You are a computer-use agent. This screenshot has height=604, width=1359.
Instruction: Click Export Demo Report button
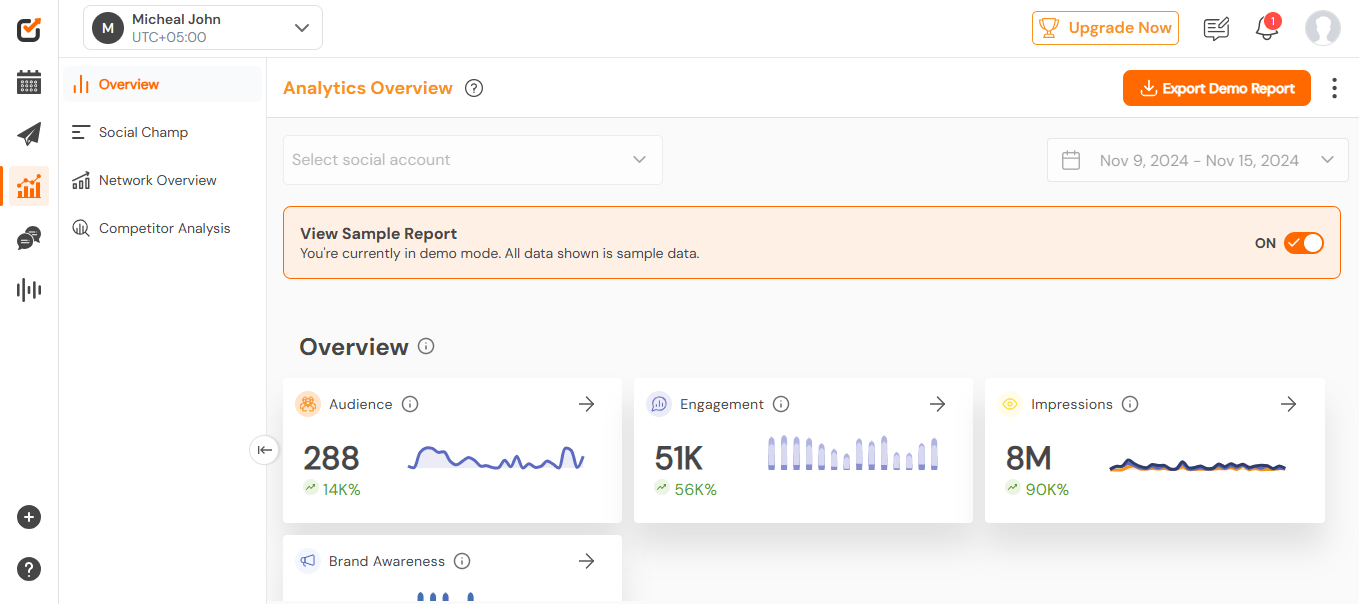pos(1217,88)
